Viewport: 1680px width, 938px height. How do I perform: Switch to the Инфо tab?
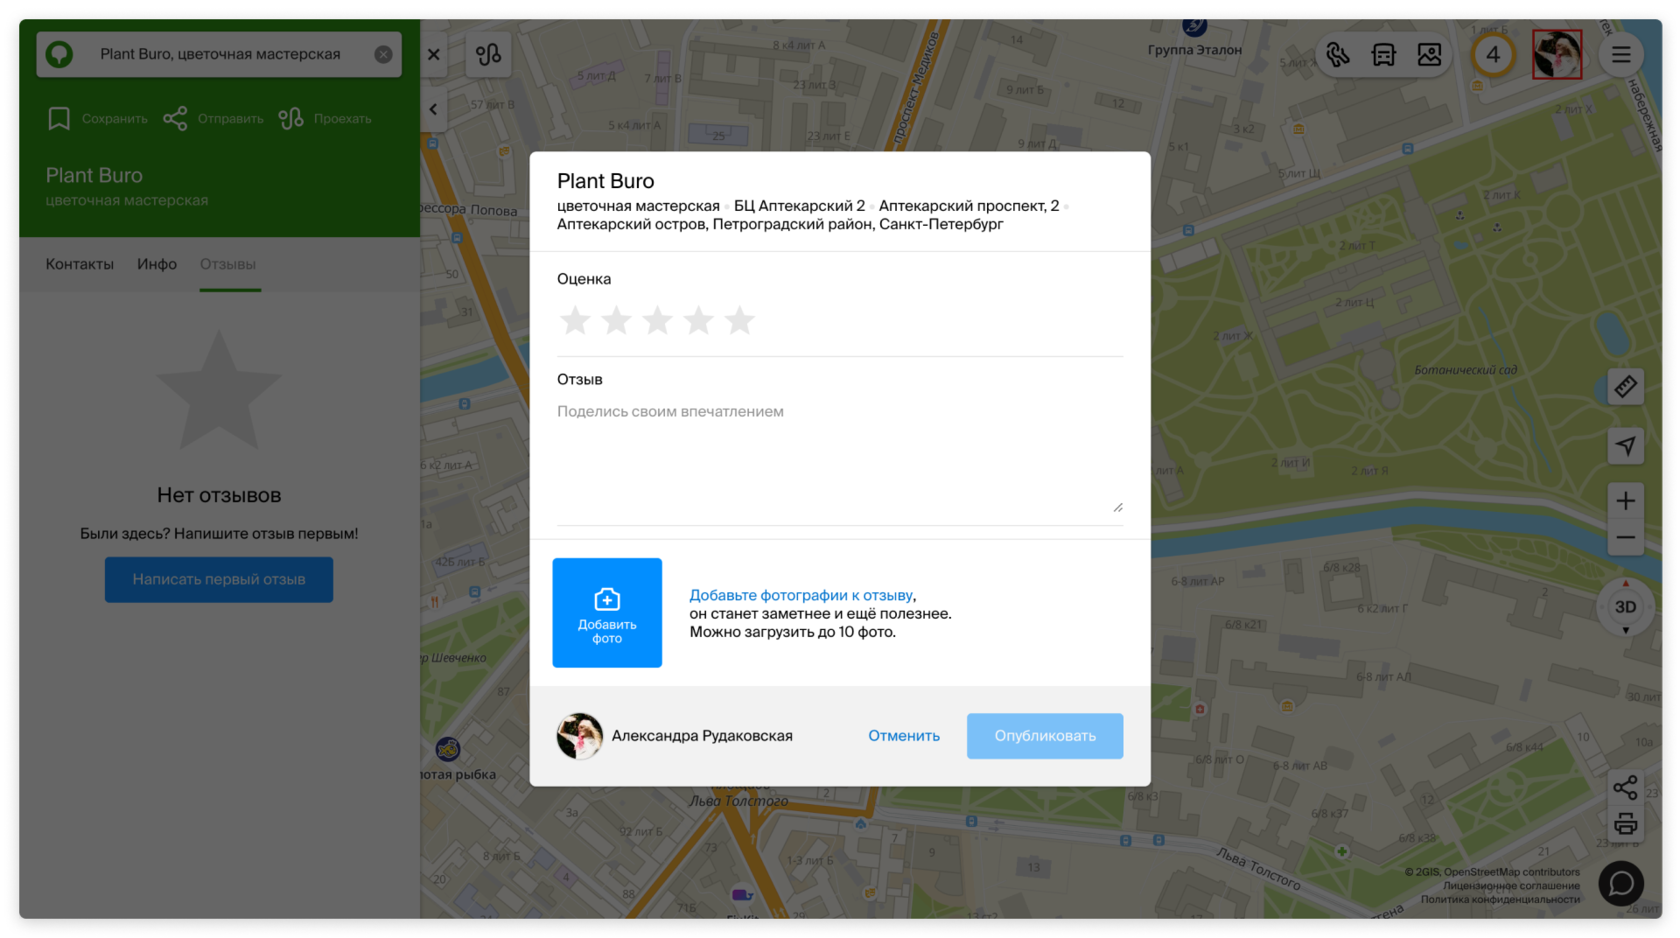coord(157,264)
